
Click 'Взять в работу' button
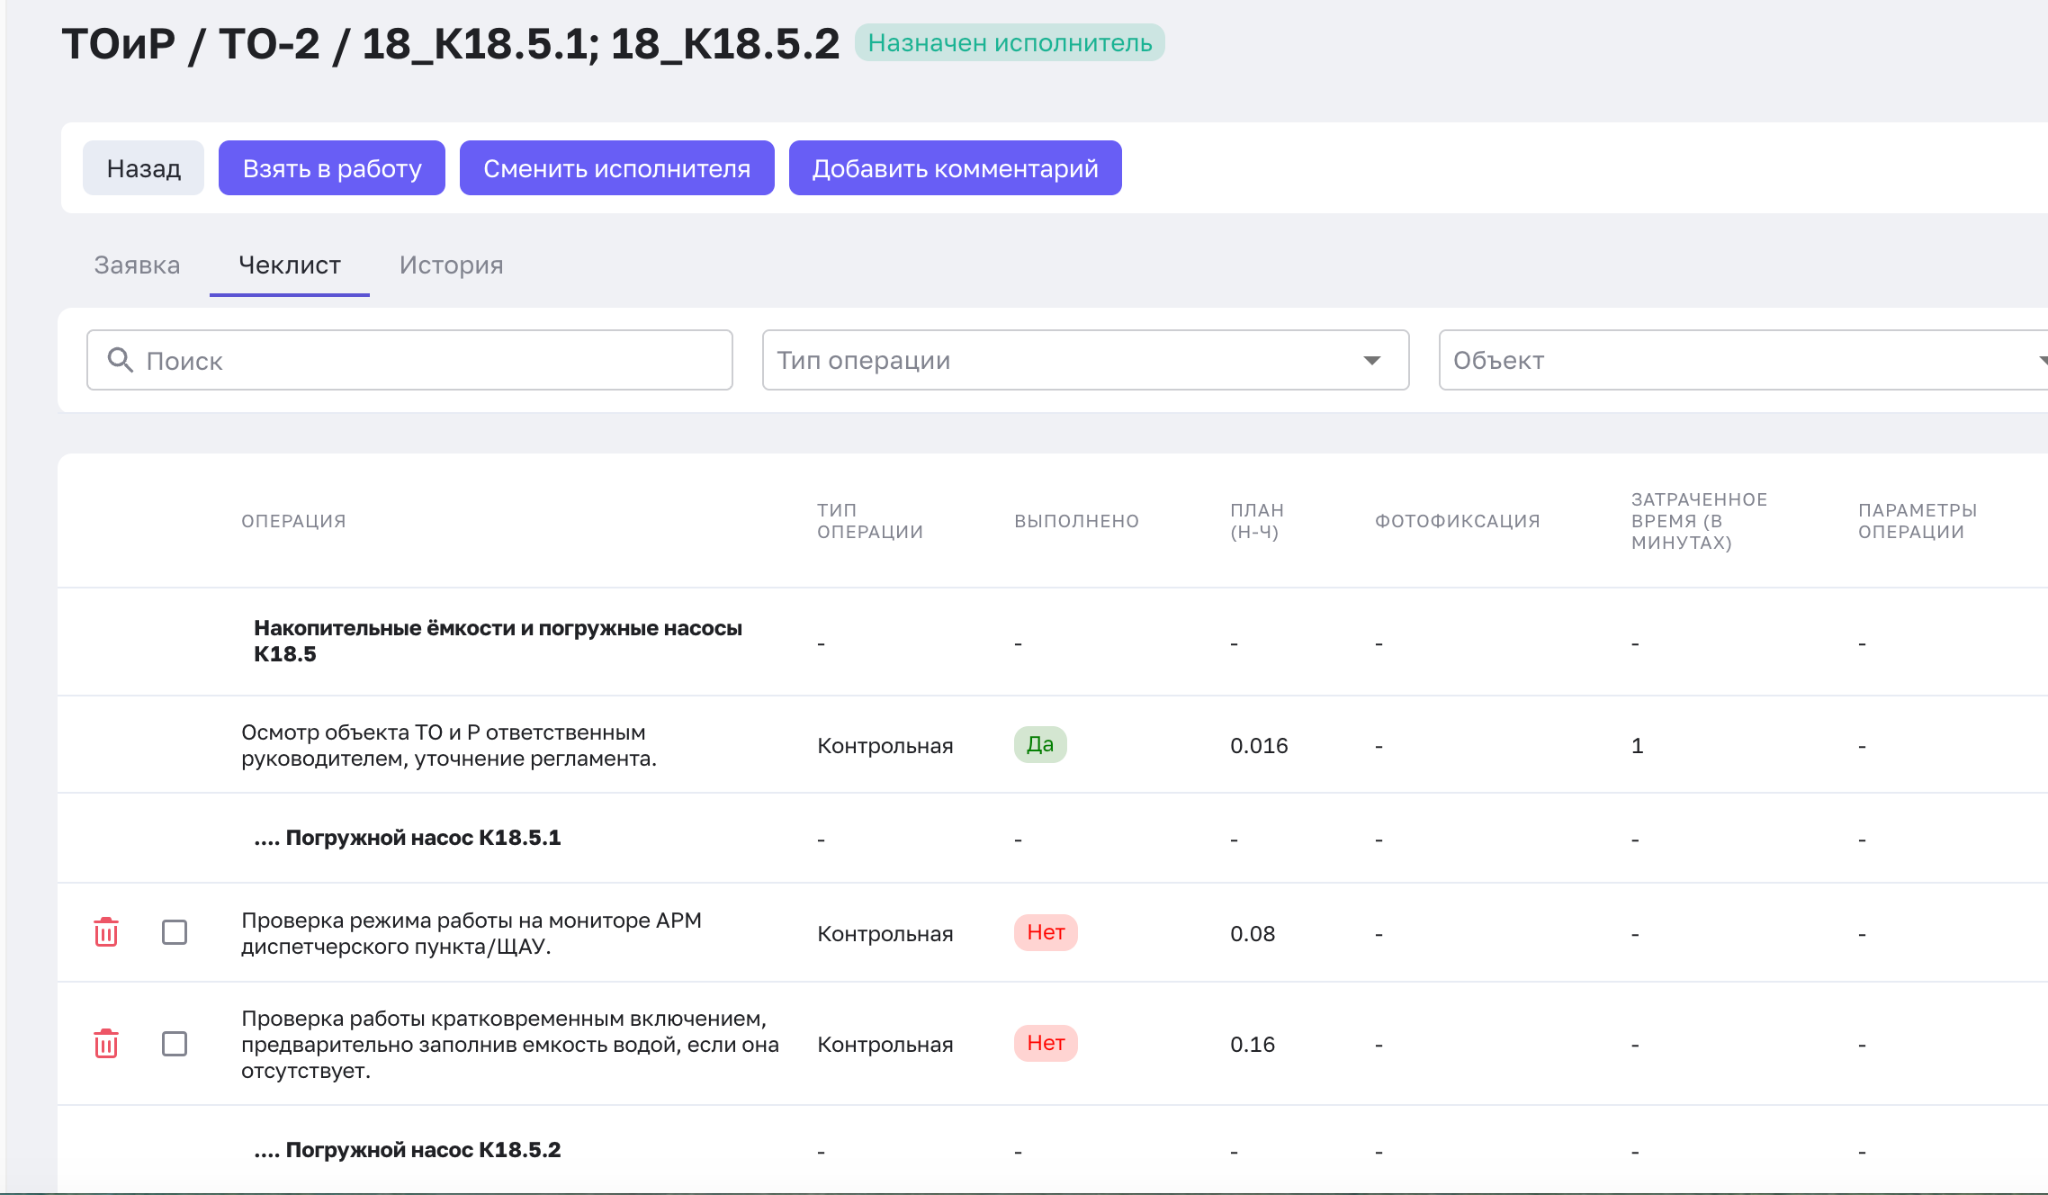coord(332,168)
